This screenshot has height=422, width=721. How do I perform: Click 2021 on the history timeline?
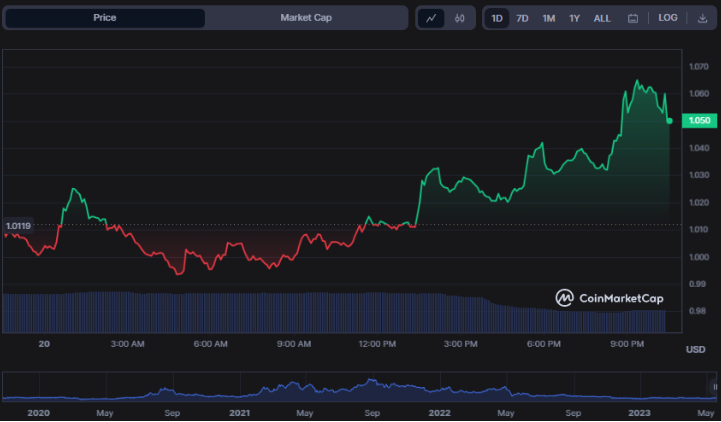point(240,413)
